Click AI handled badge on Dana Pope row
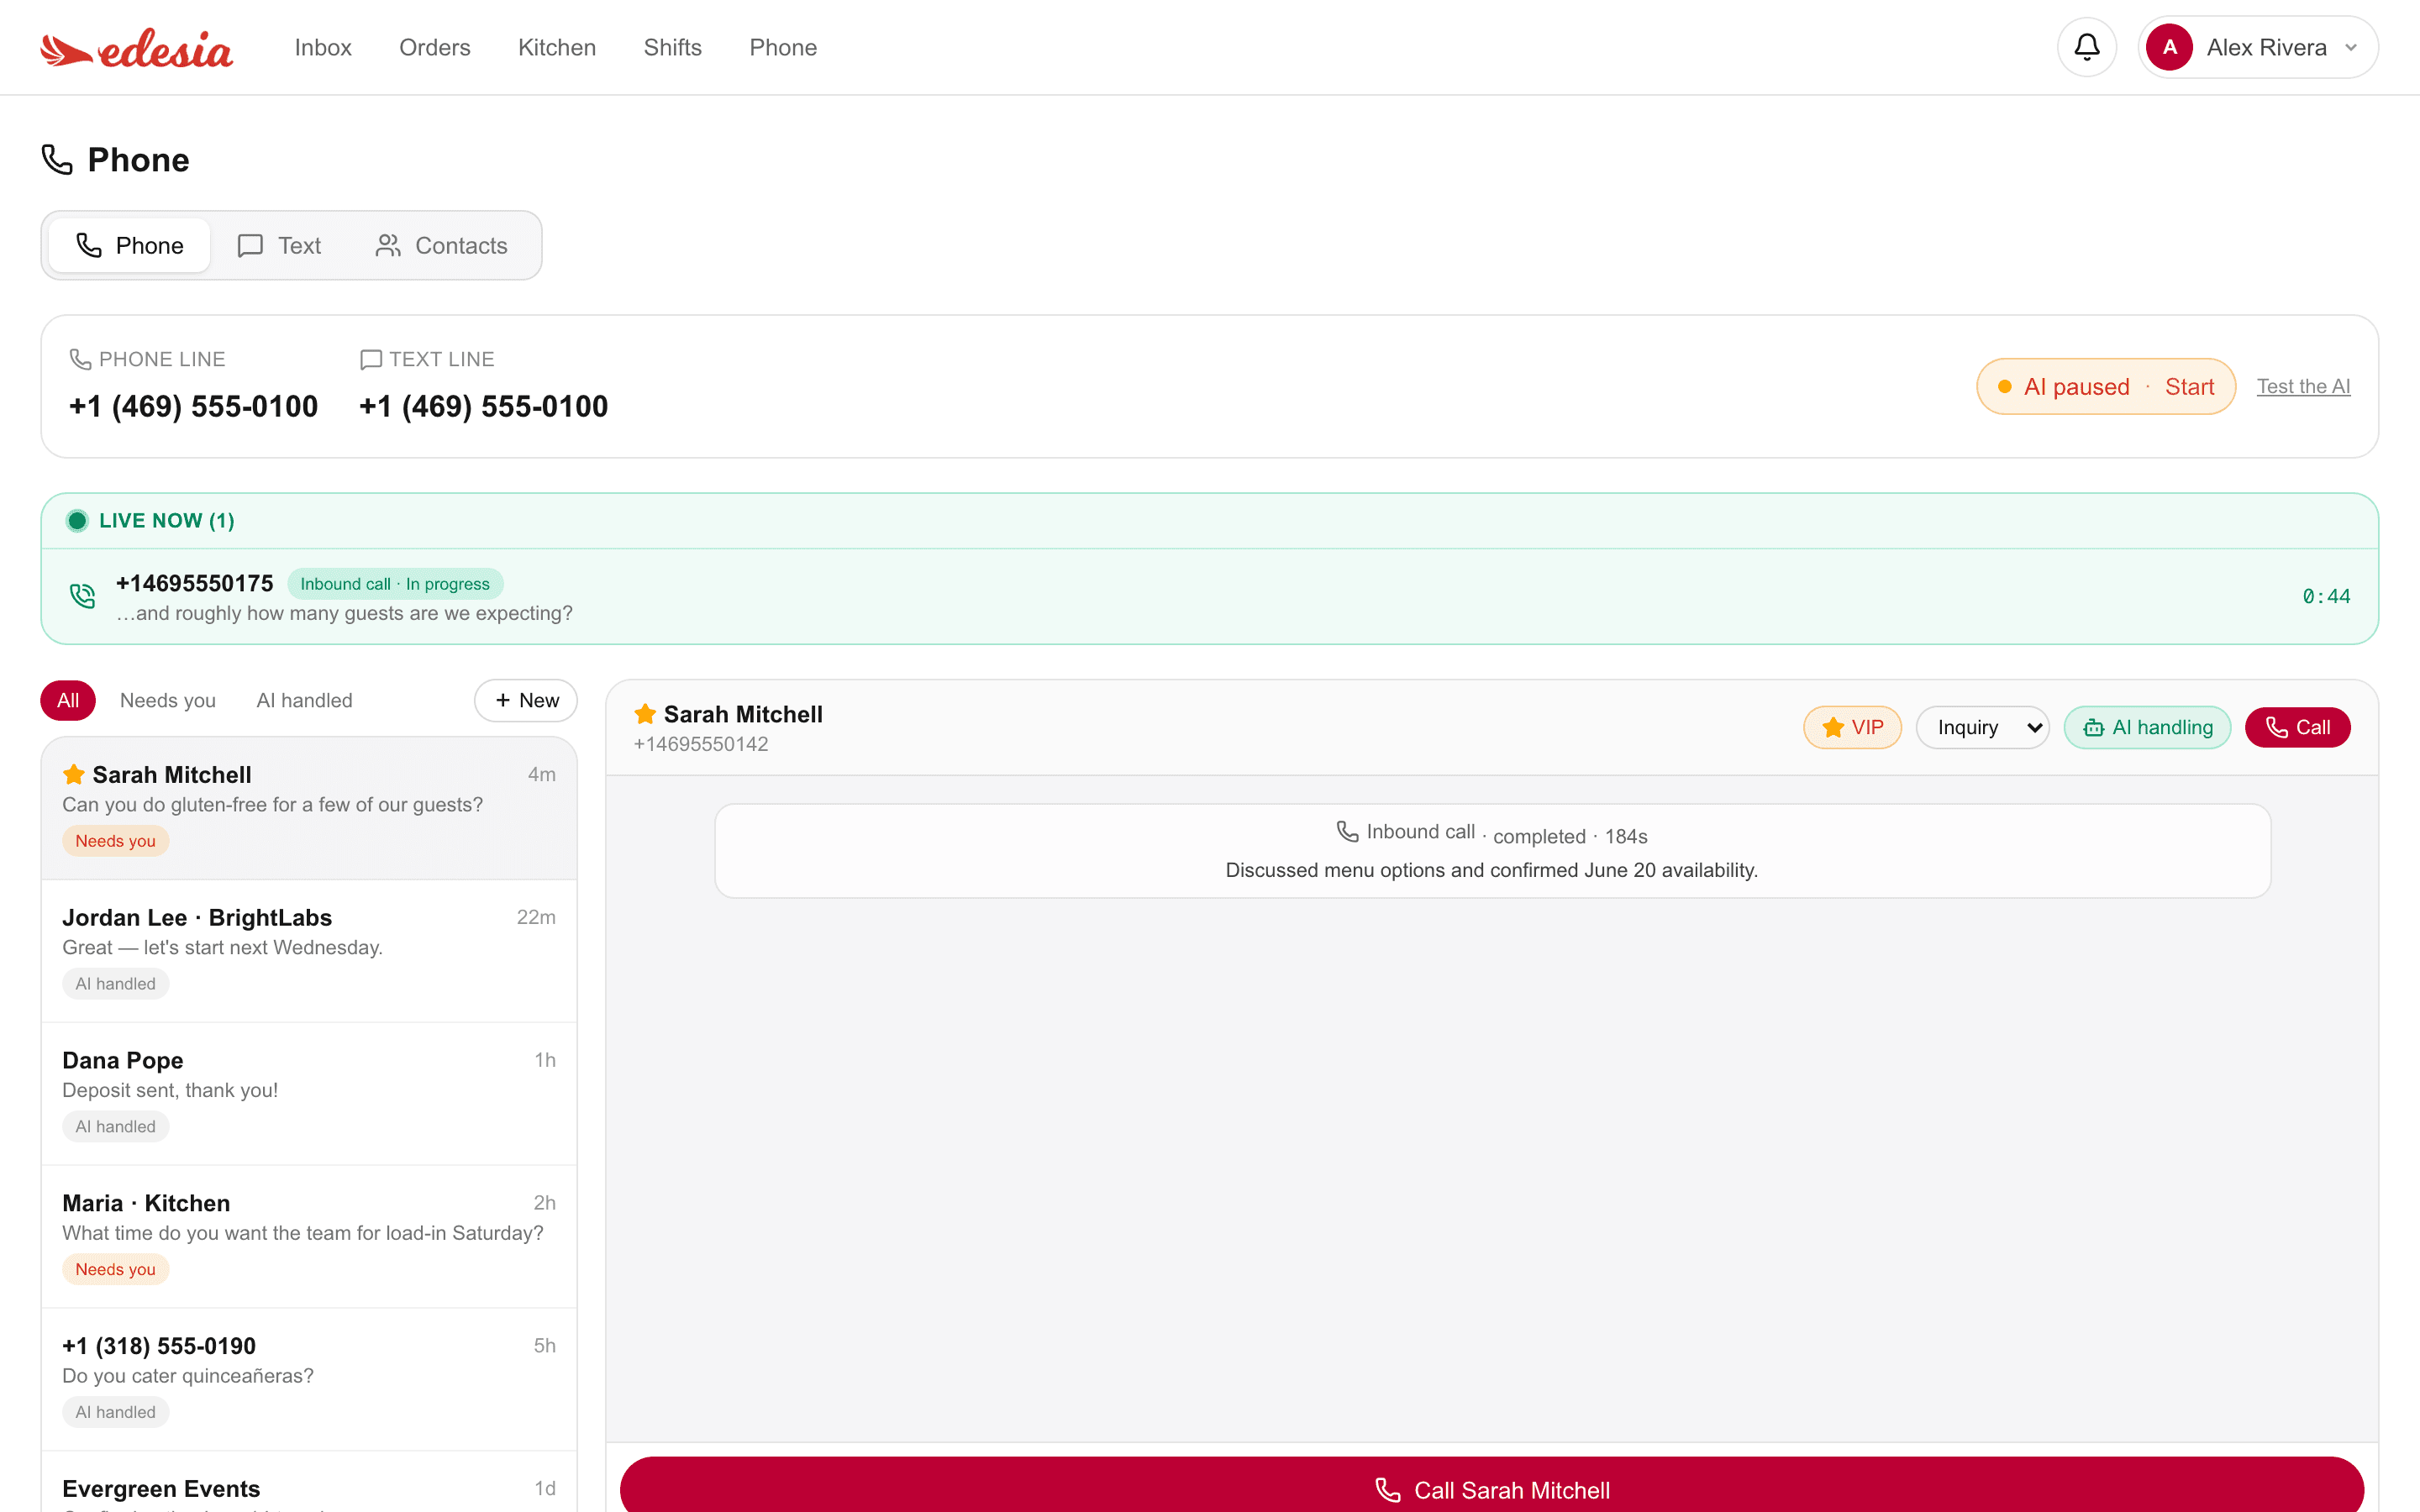Screen dimensions: 2420x1512 pyautogui.click(x=115, y=1127)
